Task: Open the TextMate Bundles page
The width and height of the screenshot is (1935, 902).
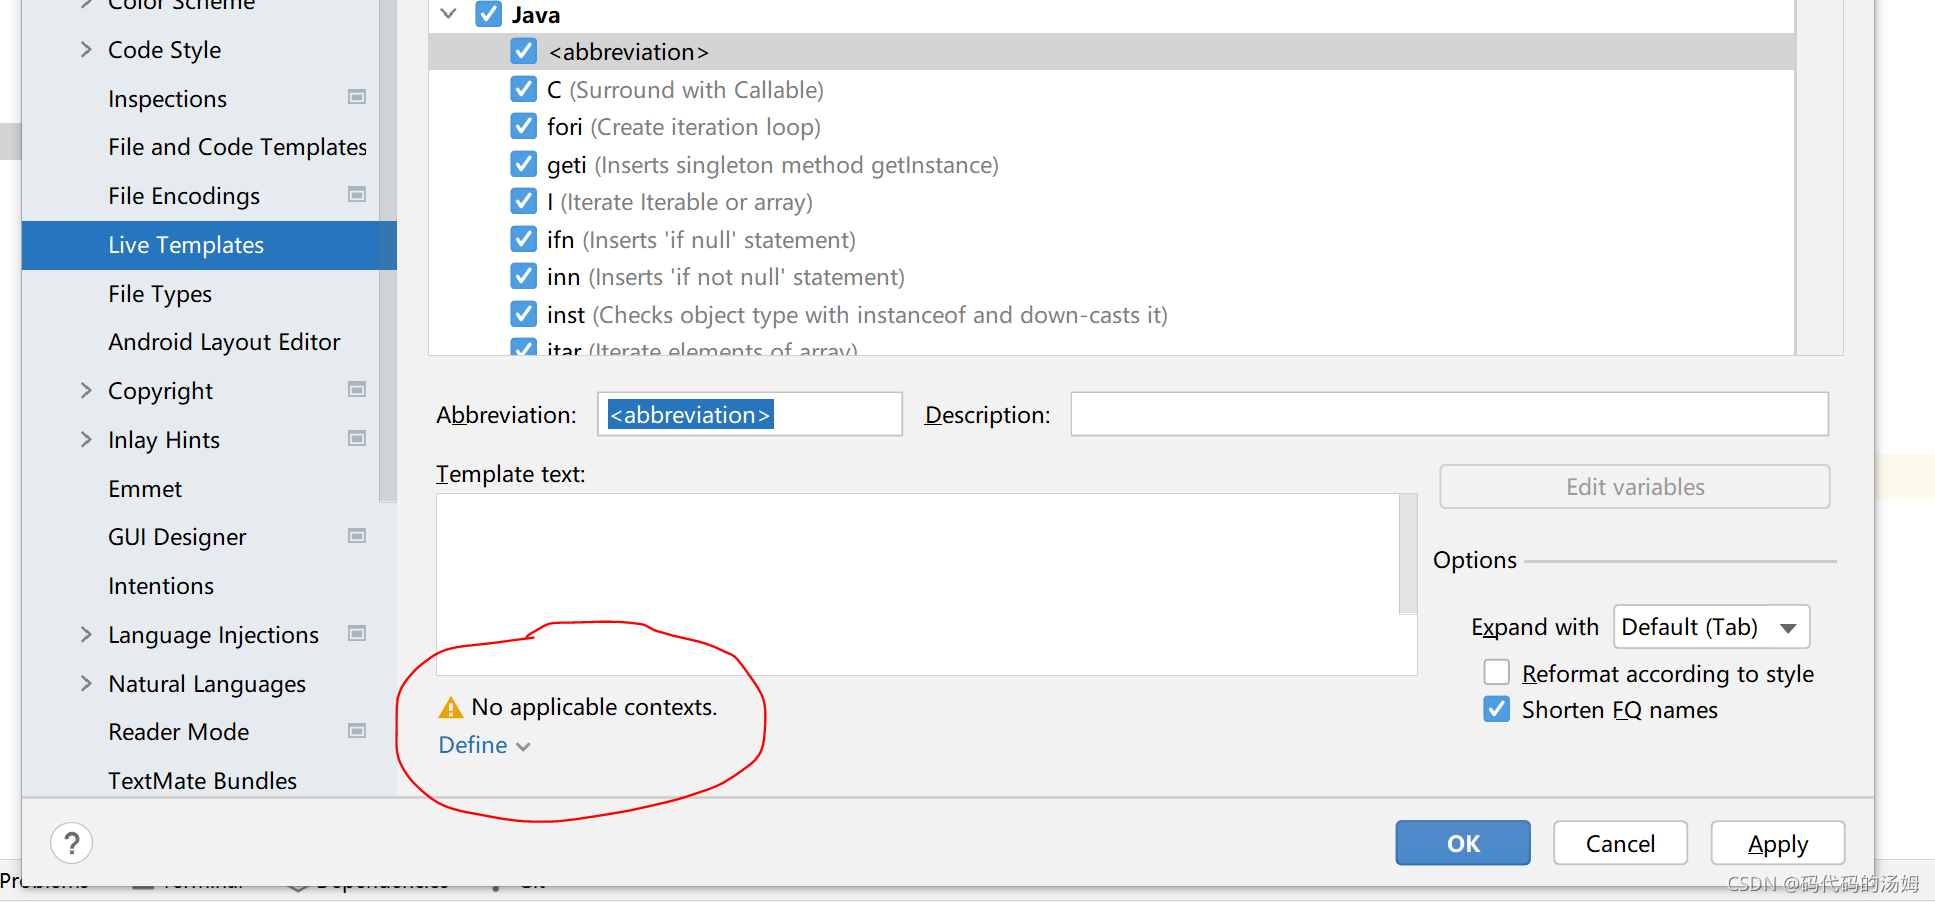Action: (x=202, y=781)
